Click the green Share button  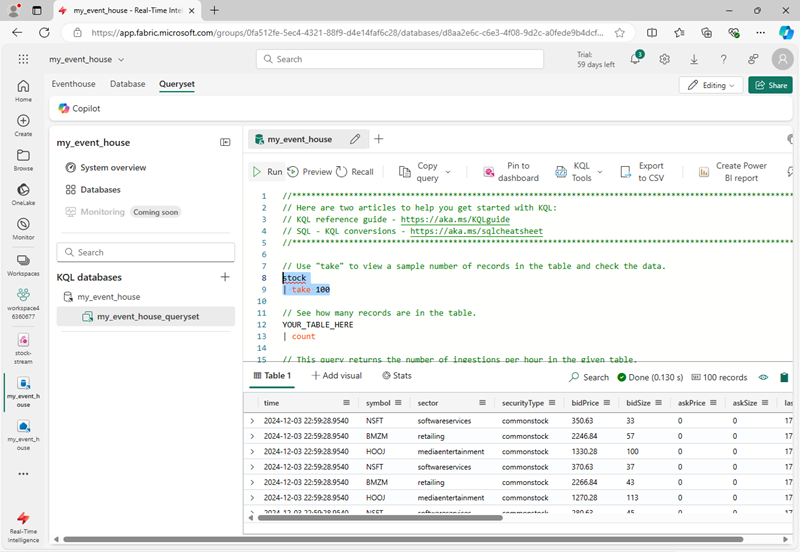coord(770,85)
